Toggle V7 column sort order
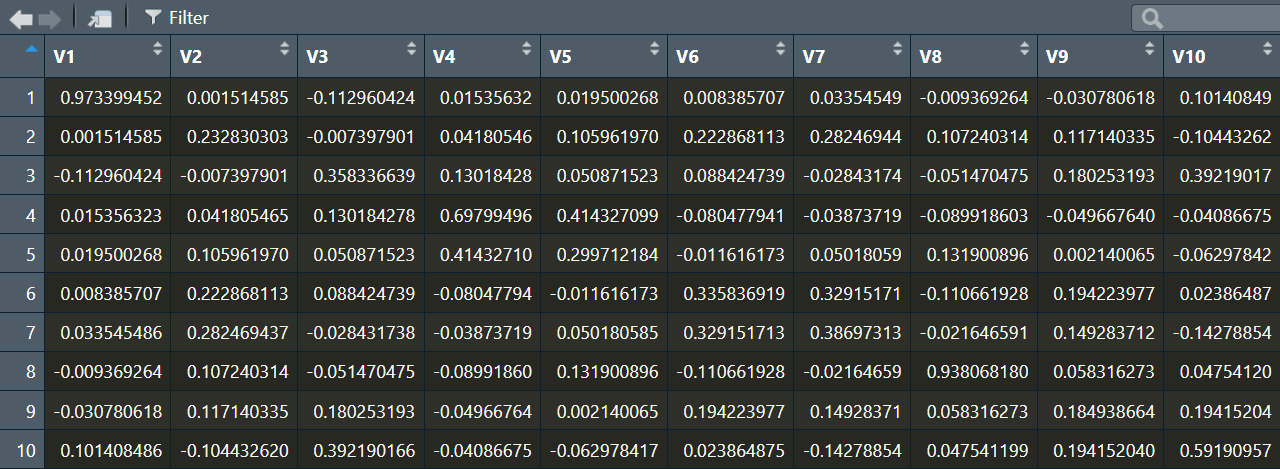 (x=897, y=48)
